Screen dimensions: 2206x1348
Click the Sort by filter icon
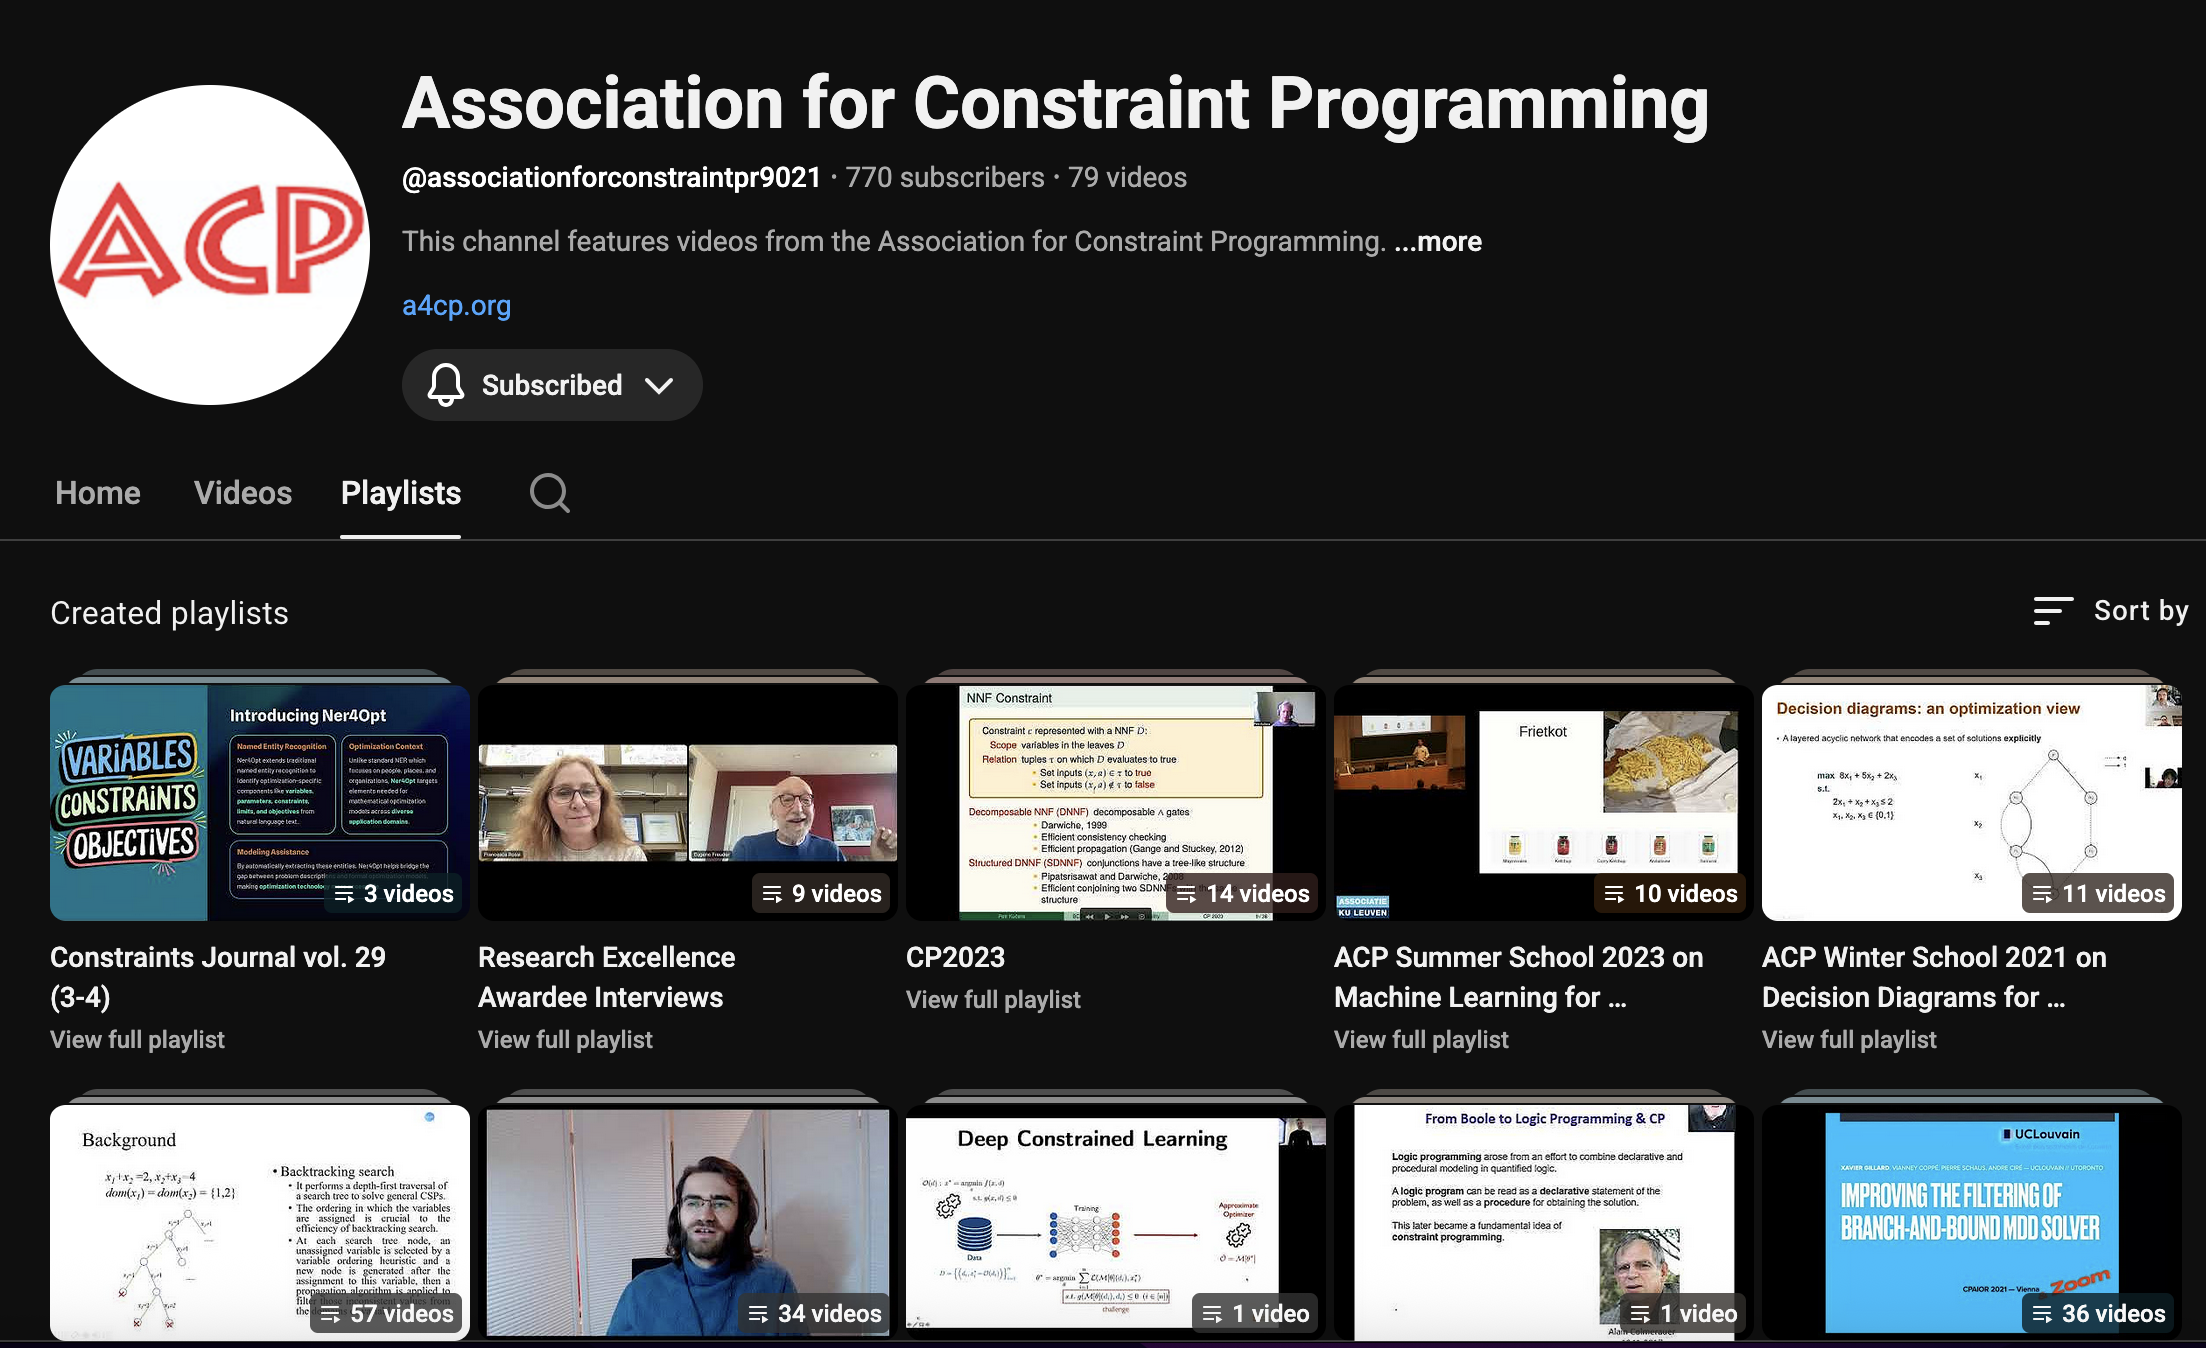2053,611
